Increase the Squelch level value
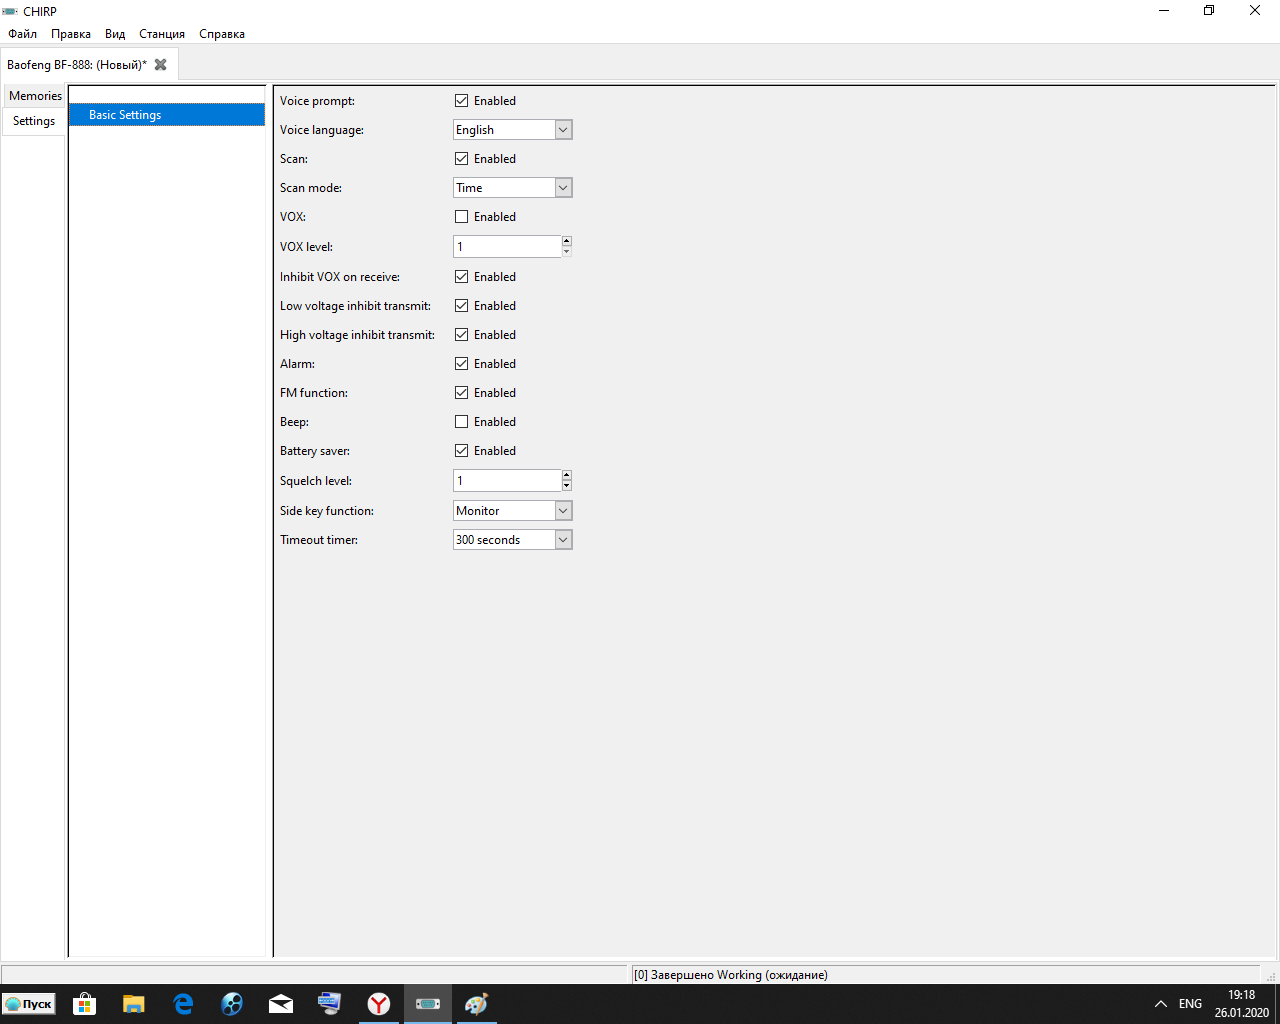This screenshot has height=1024, width=1280. pyautogui.click(x=567, y=475)
